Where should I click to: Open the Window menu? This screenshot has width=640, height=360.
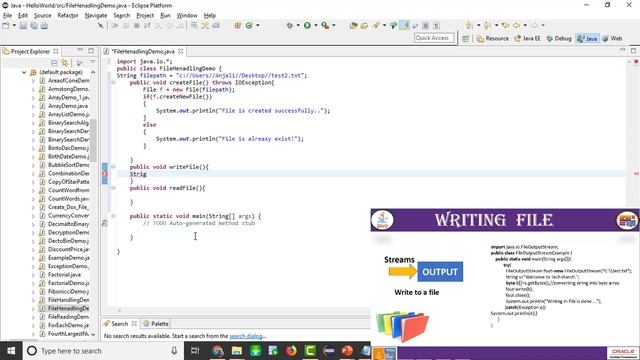[x=187, y=16]
